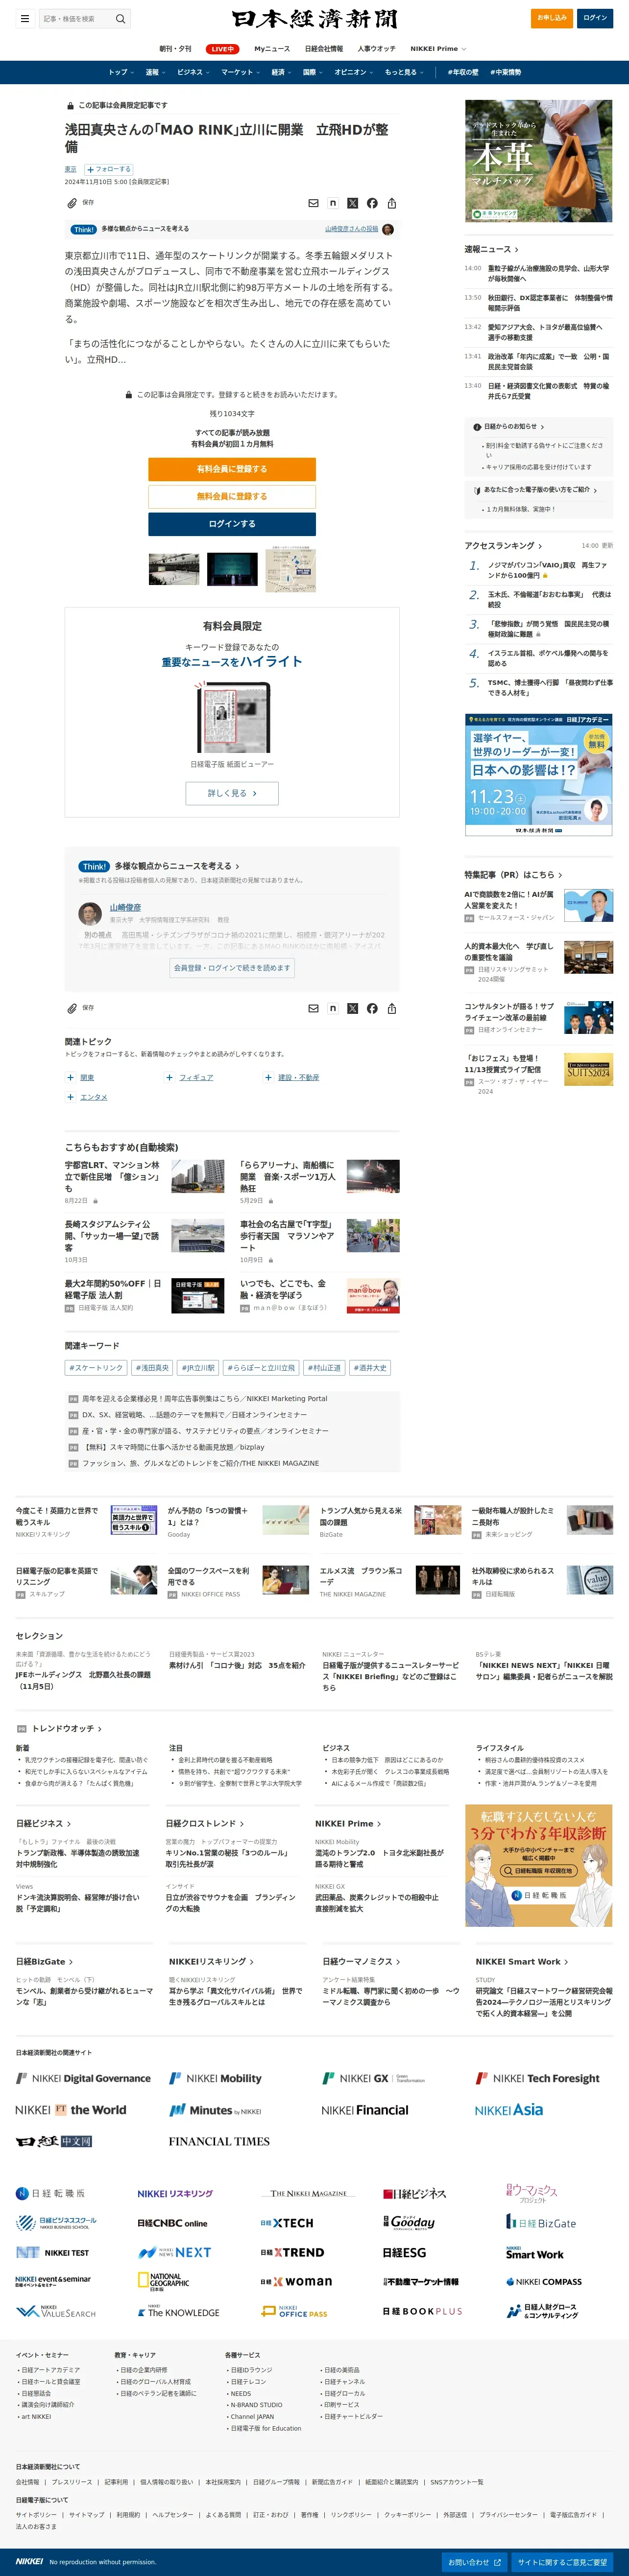Click お申し込み orange button

pyautogui.click(x=551, y=18)
